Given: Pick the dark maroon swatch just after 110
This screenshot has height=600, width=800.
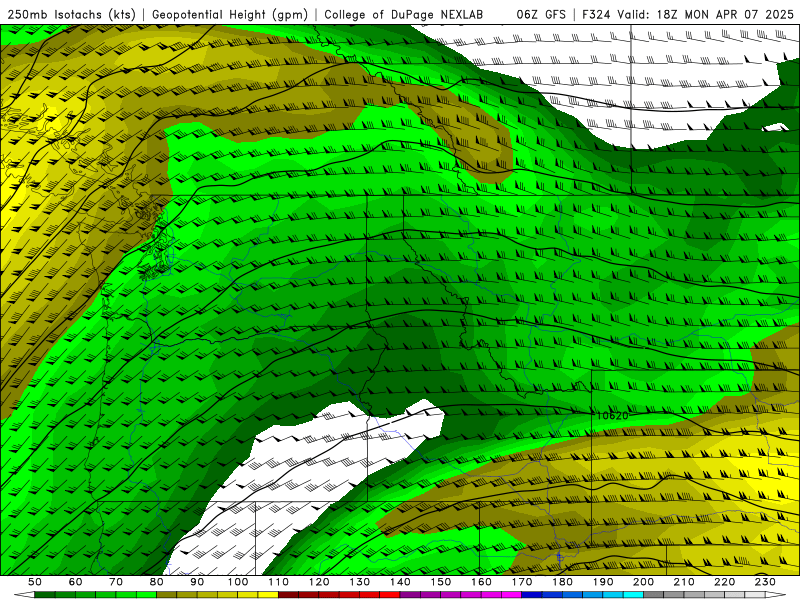Looking at the screenshot, I should [288, 595].
